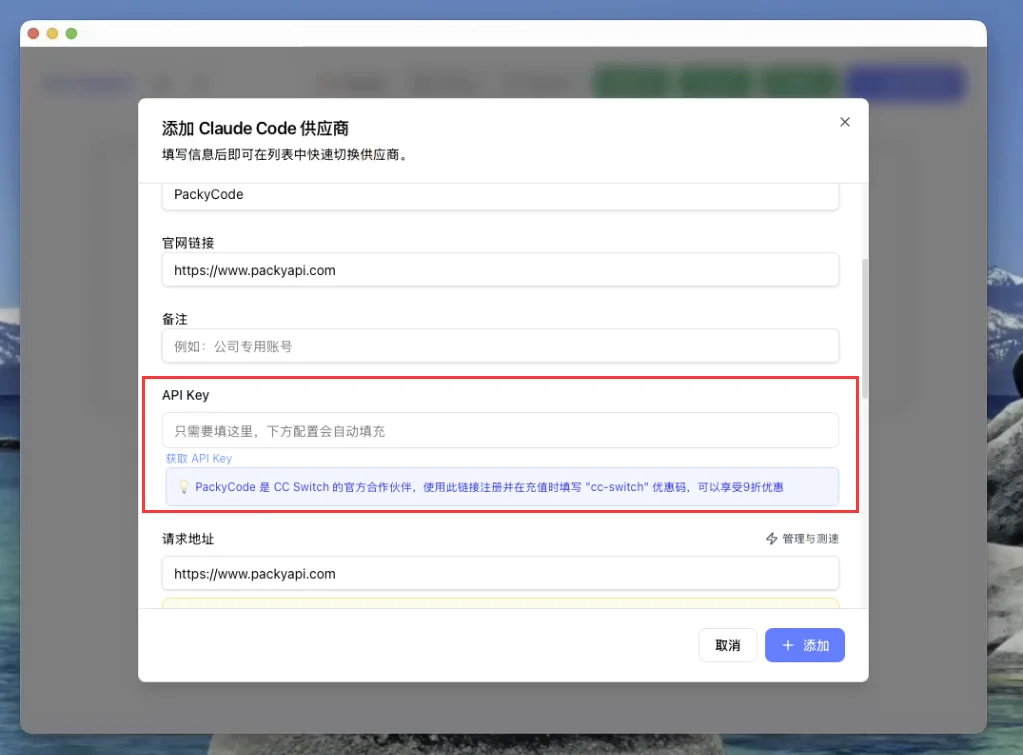Close the 添加 Claude Code 供应商 dialog with X
The width and height of the screenshot is (1023, 755).
[845, 121]
